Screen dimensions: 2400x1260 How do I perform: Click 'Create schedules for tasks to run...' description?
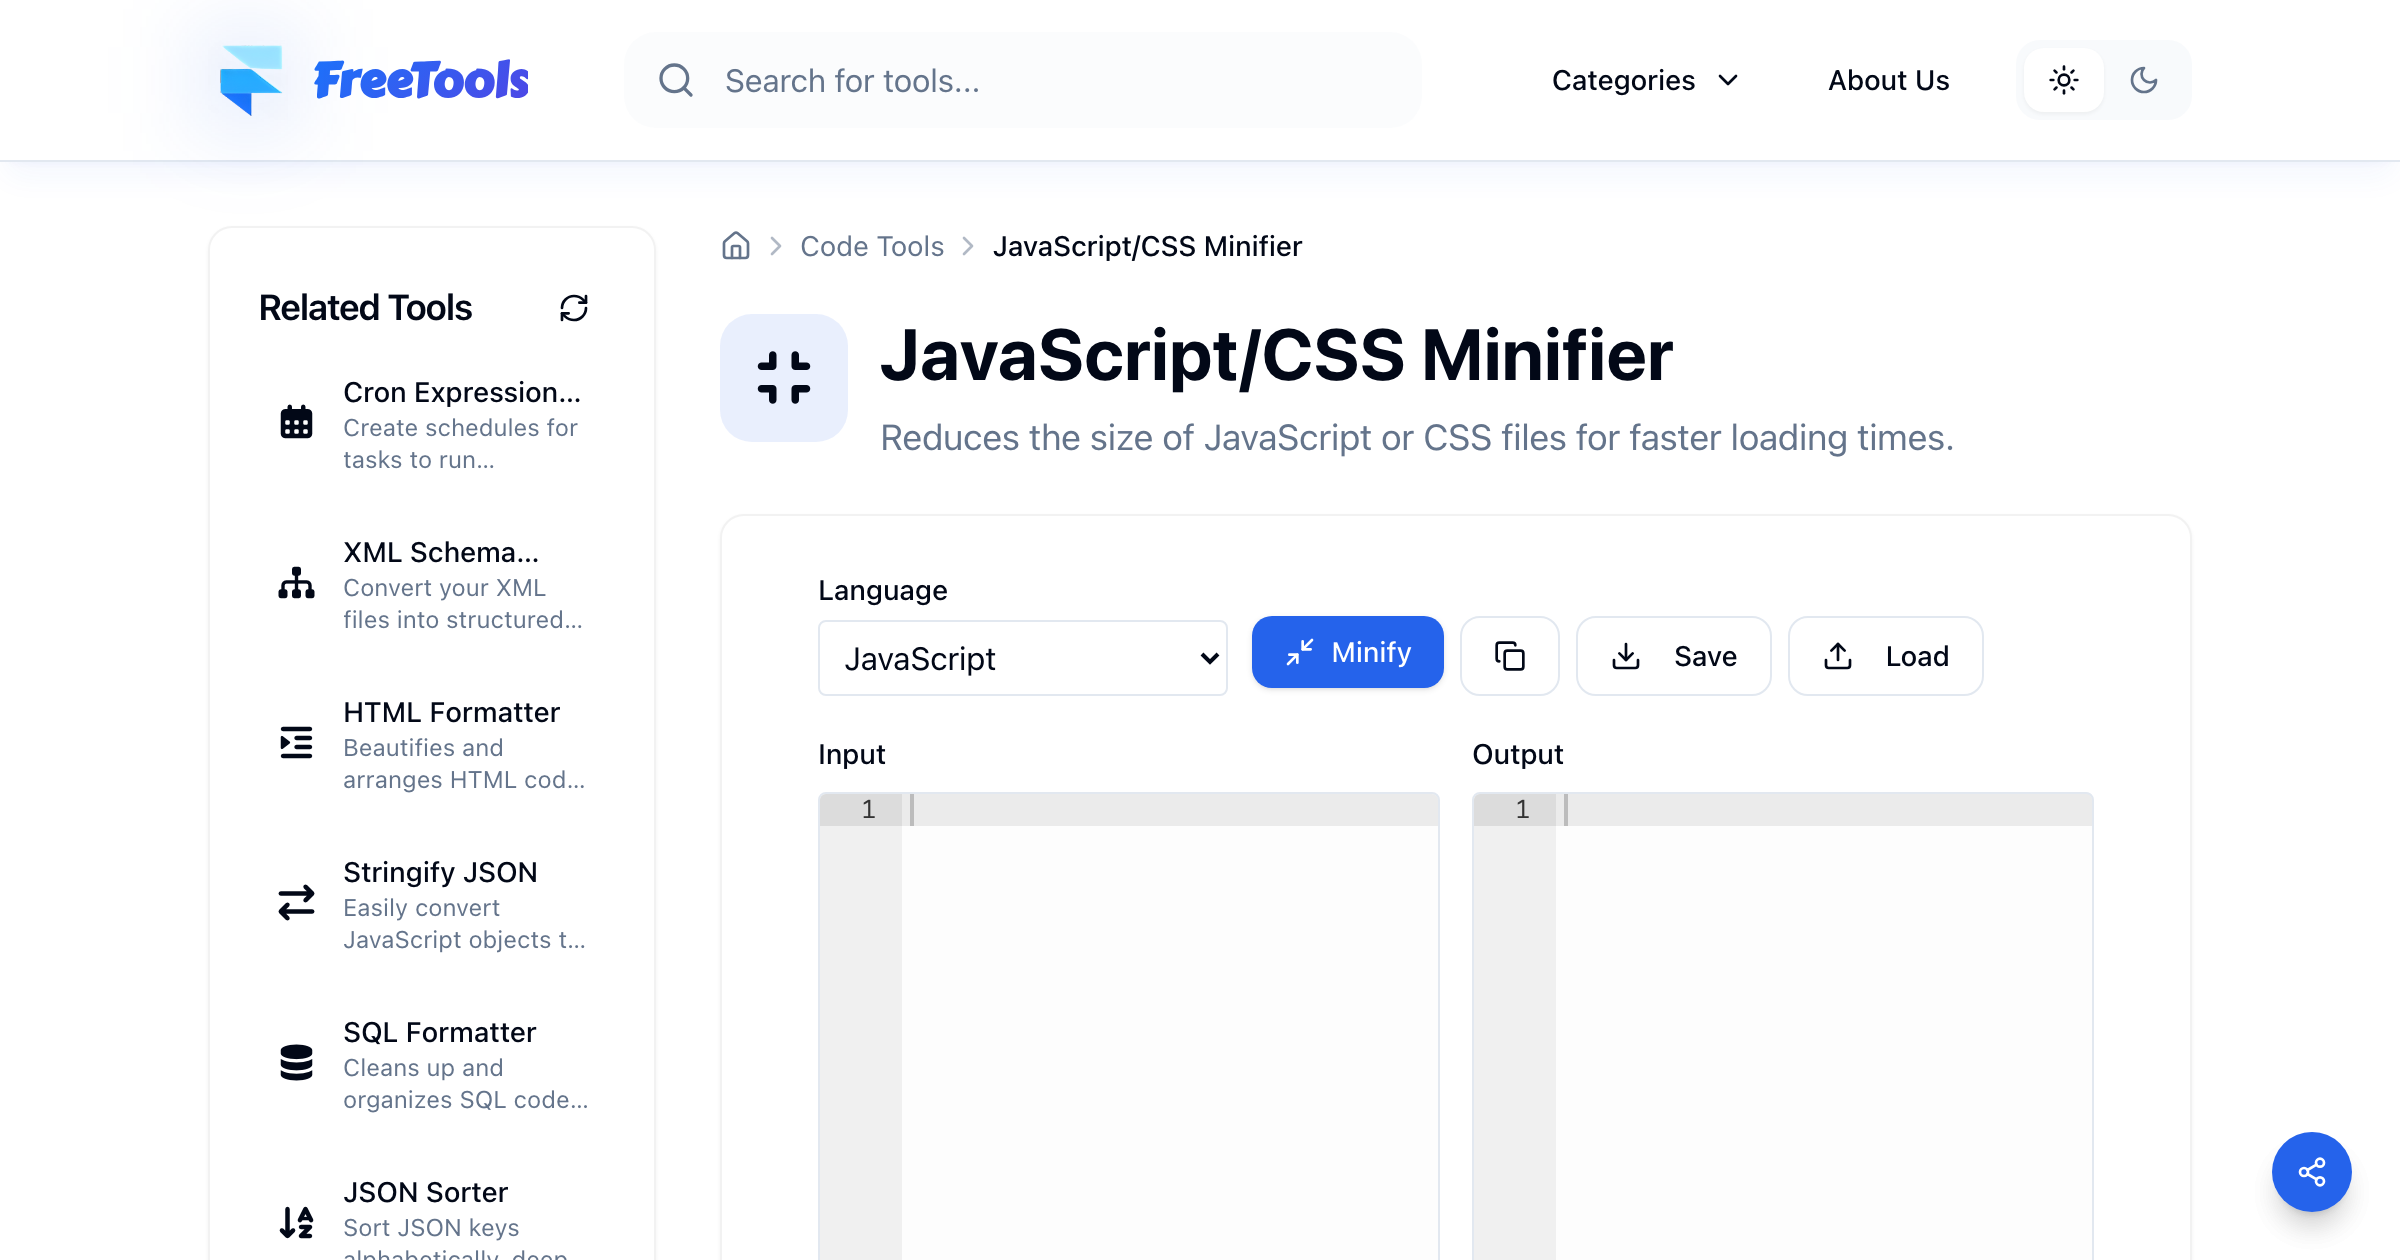(460, 444)
